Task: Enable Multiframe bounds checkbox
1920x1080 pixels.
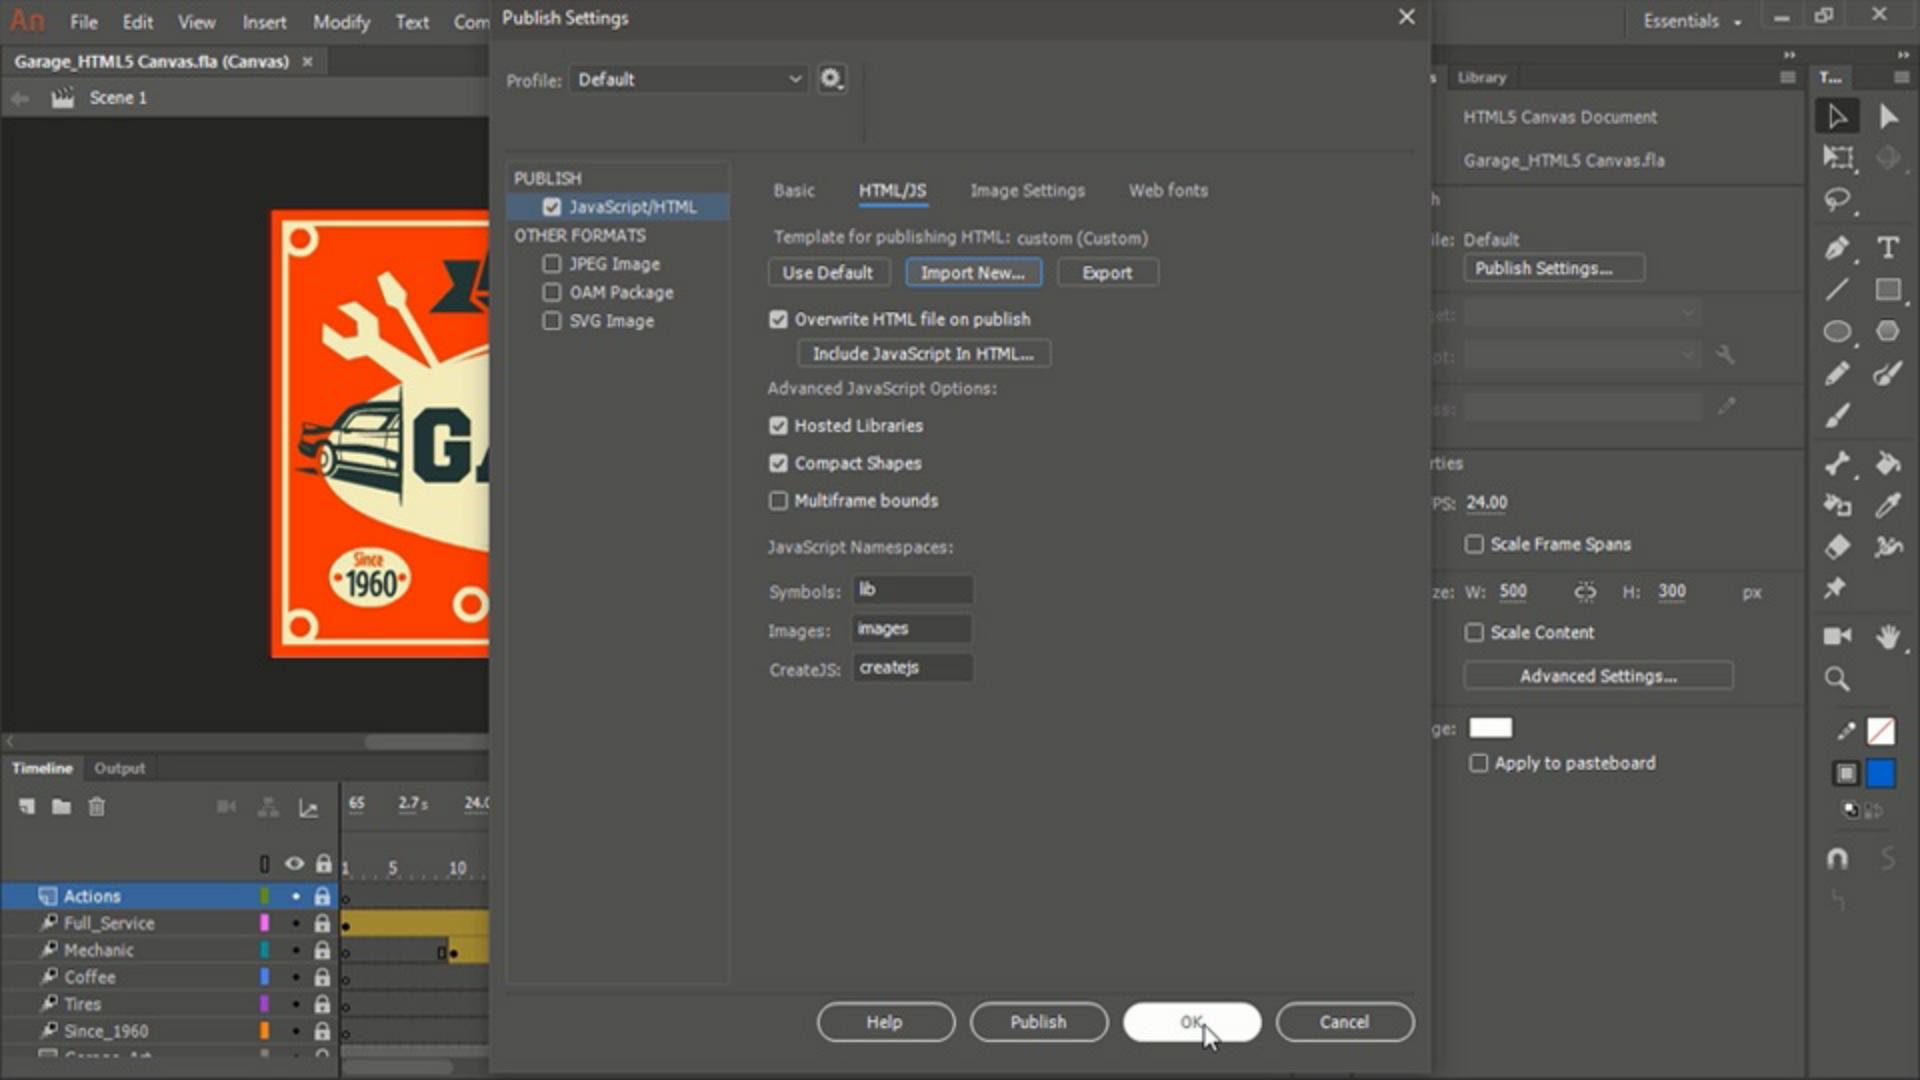Action: click(778, 501)
